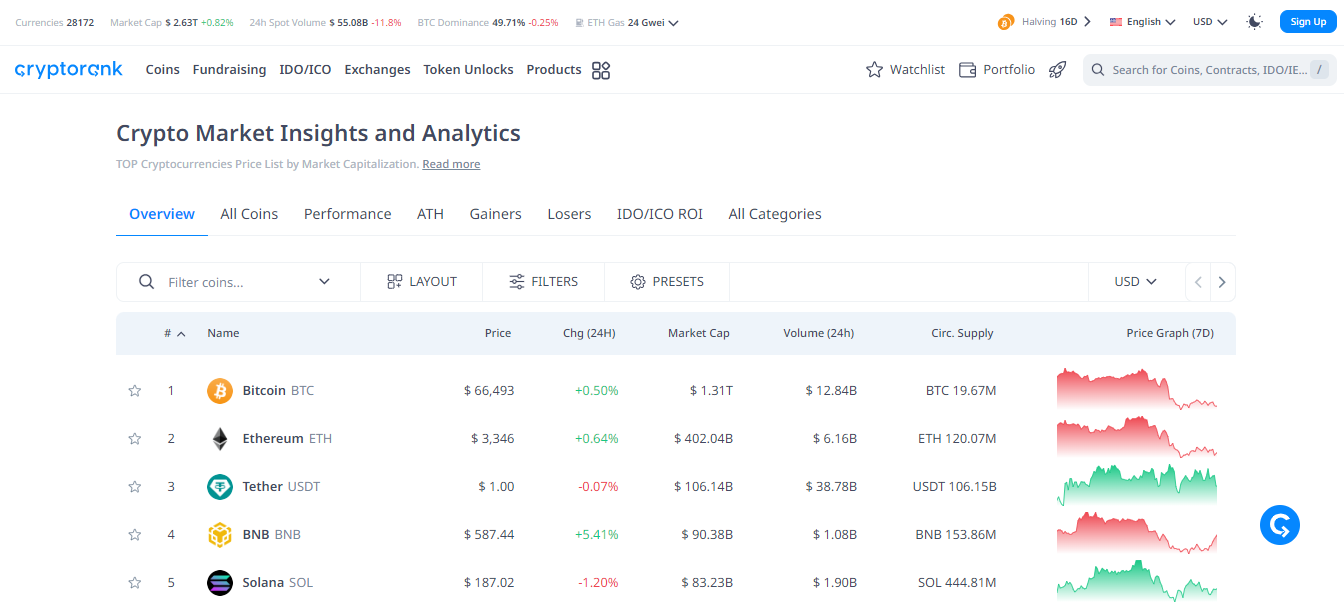Open the Token Unlocks menu

point(468,70)
